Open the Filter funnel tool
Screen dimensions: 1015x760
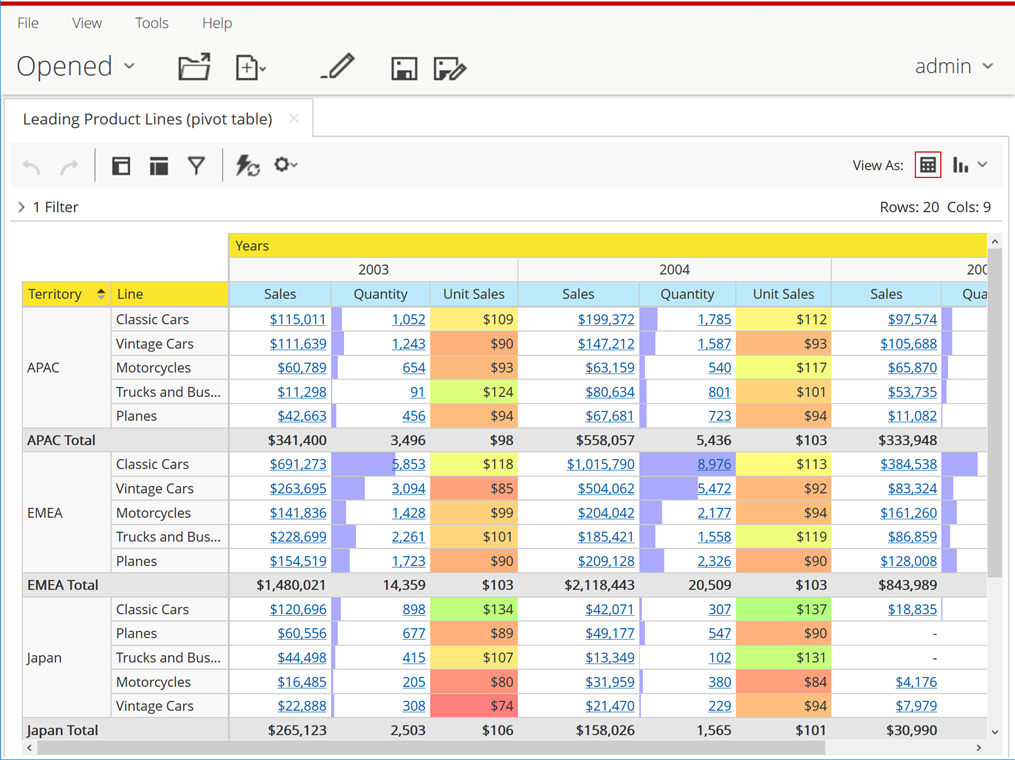(197, 166)
